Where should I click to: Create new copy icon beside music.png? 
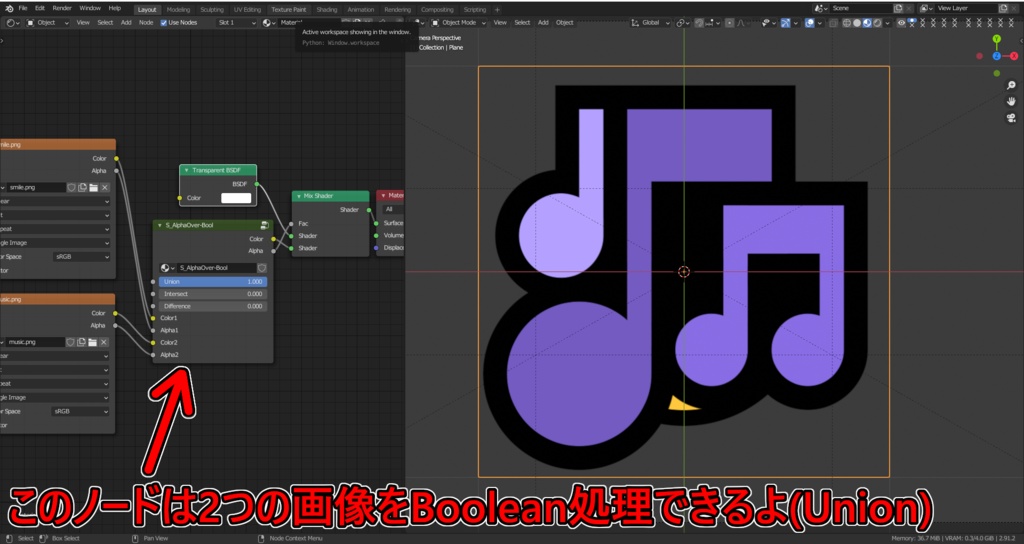coord(82,342)
